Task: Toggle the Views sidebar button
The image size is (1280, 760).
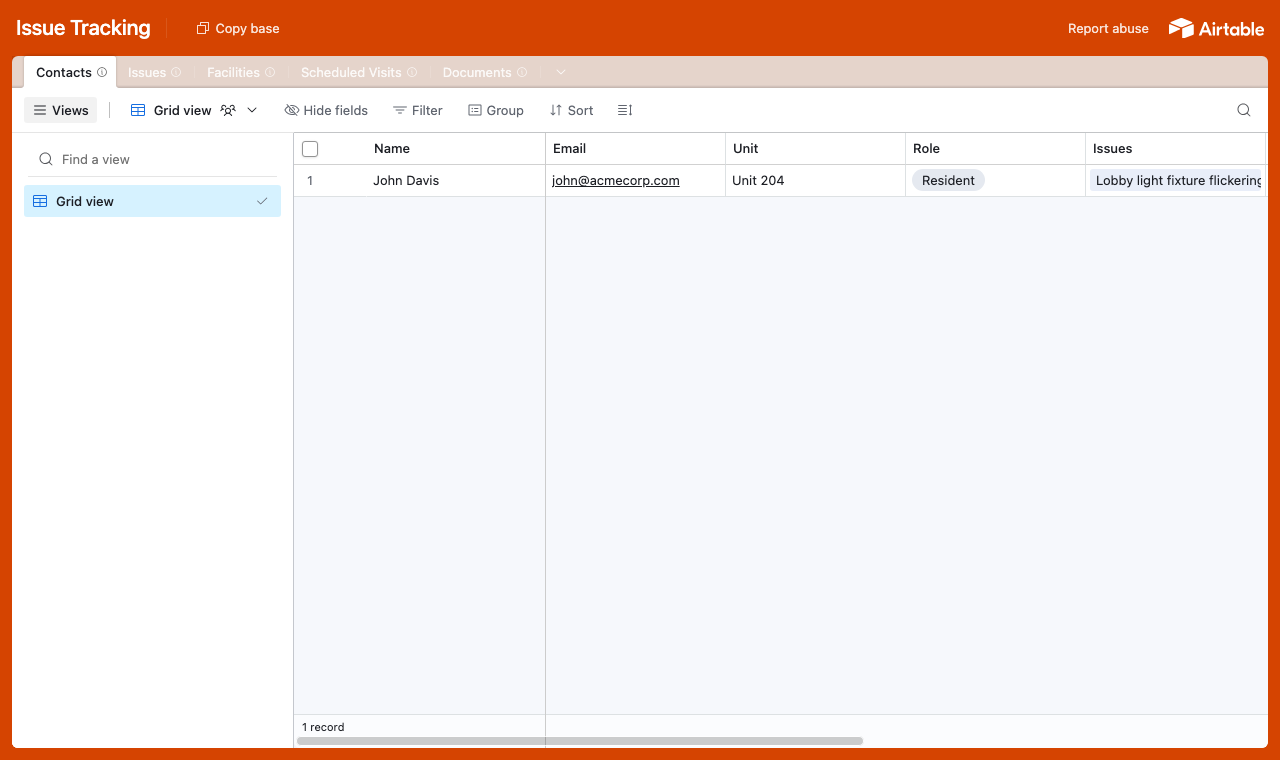Action: (61, 110)
